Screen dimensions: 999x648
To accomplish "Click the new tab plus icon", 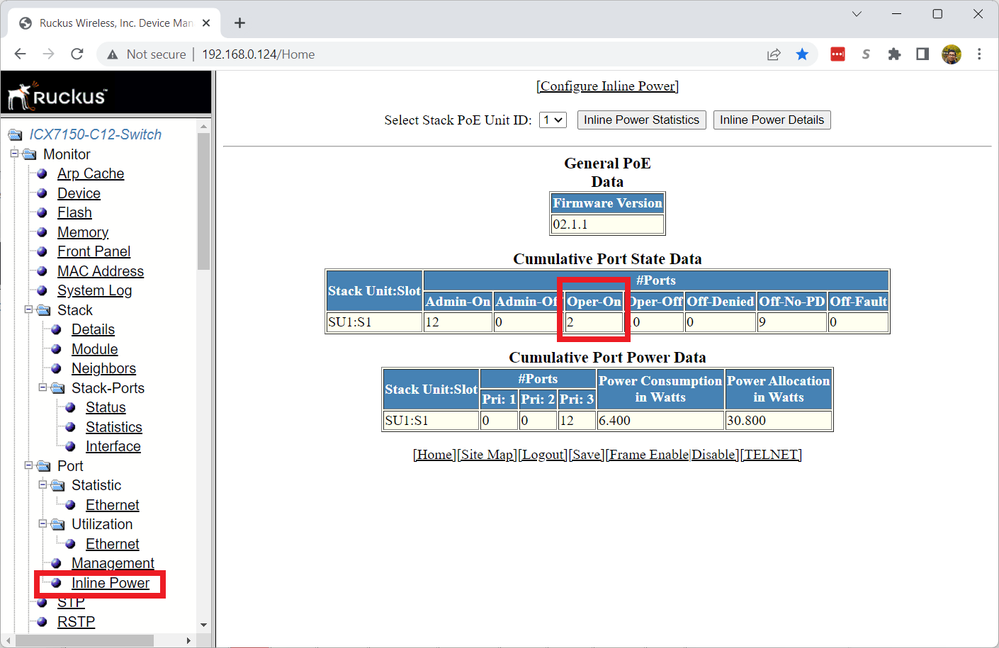I will pyautogui.click(x=240, y=23).
